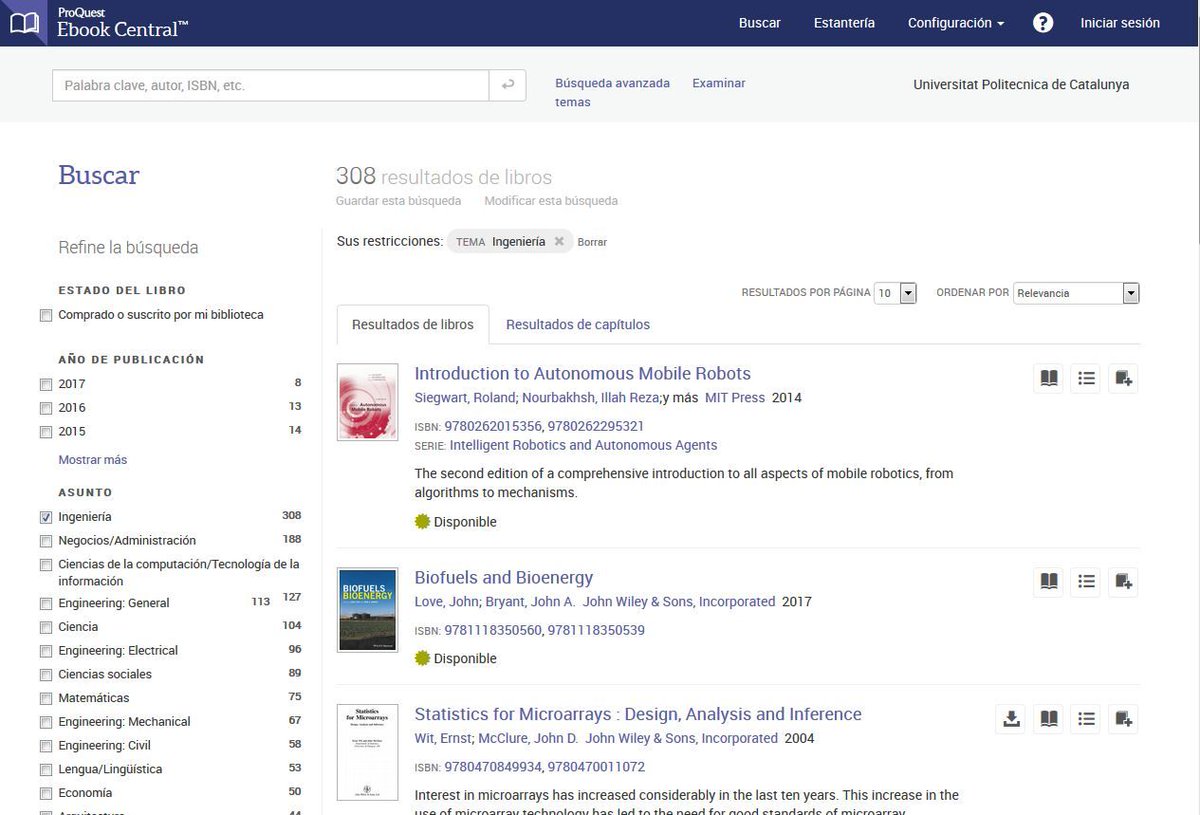Click the keyword search input field
The height and width of the screenshot is (815, 1200).
270,85
